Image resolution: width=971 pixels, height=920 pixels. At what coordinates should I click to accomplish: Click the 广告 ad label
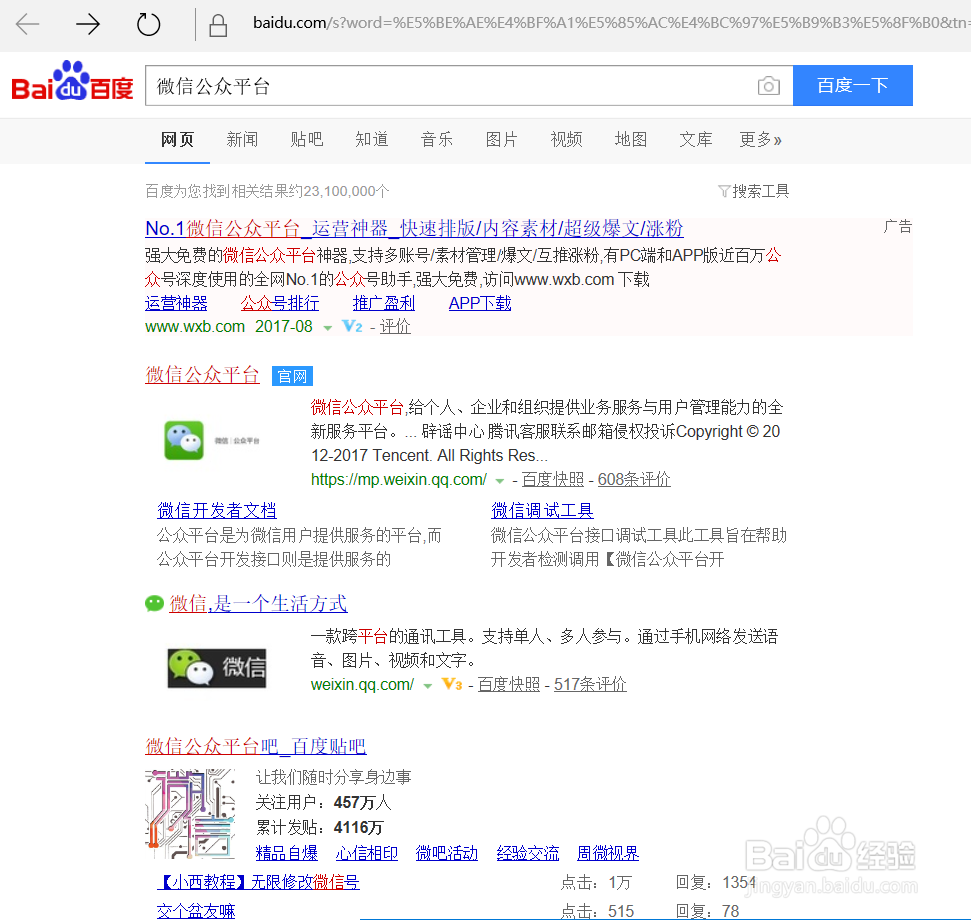[897, 227]
